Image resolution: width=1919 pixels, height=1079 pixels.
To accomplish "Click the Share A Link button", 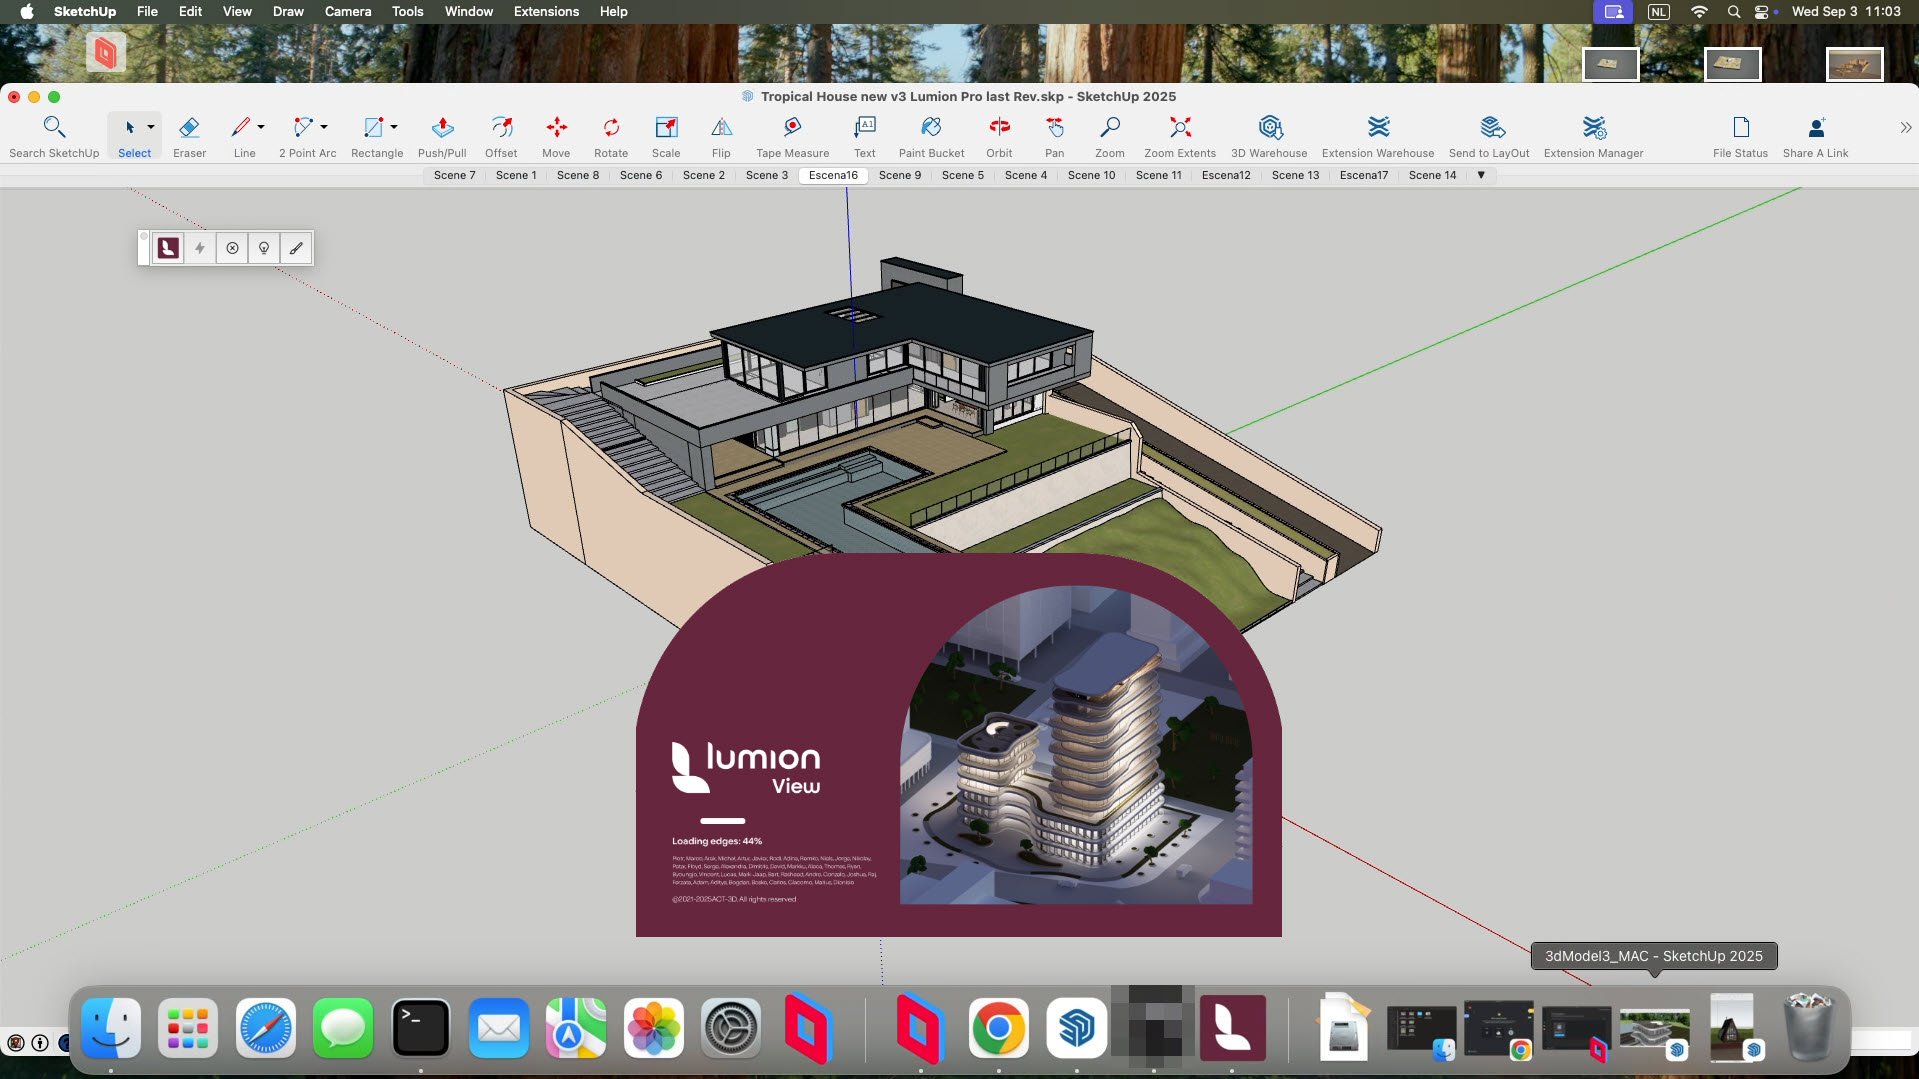I will click(x=1815, y=136).
